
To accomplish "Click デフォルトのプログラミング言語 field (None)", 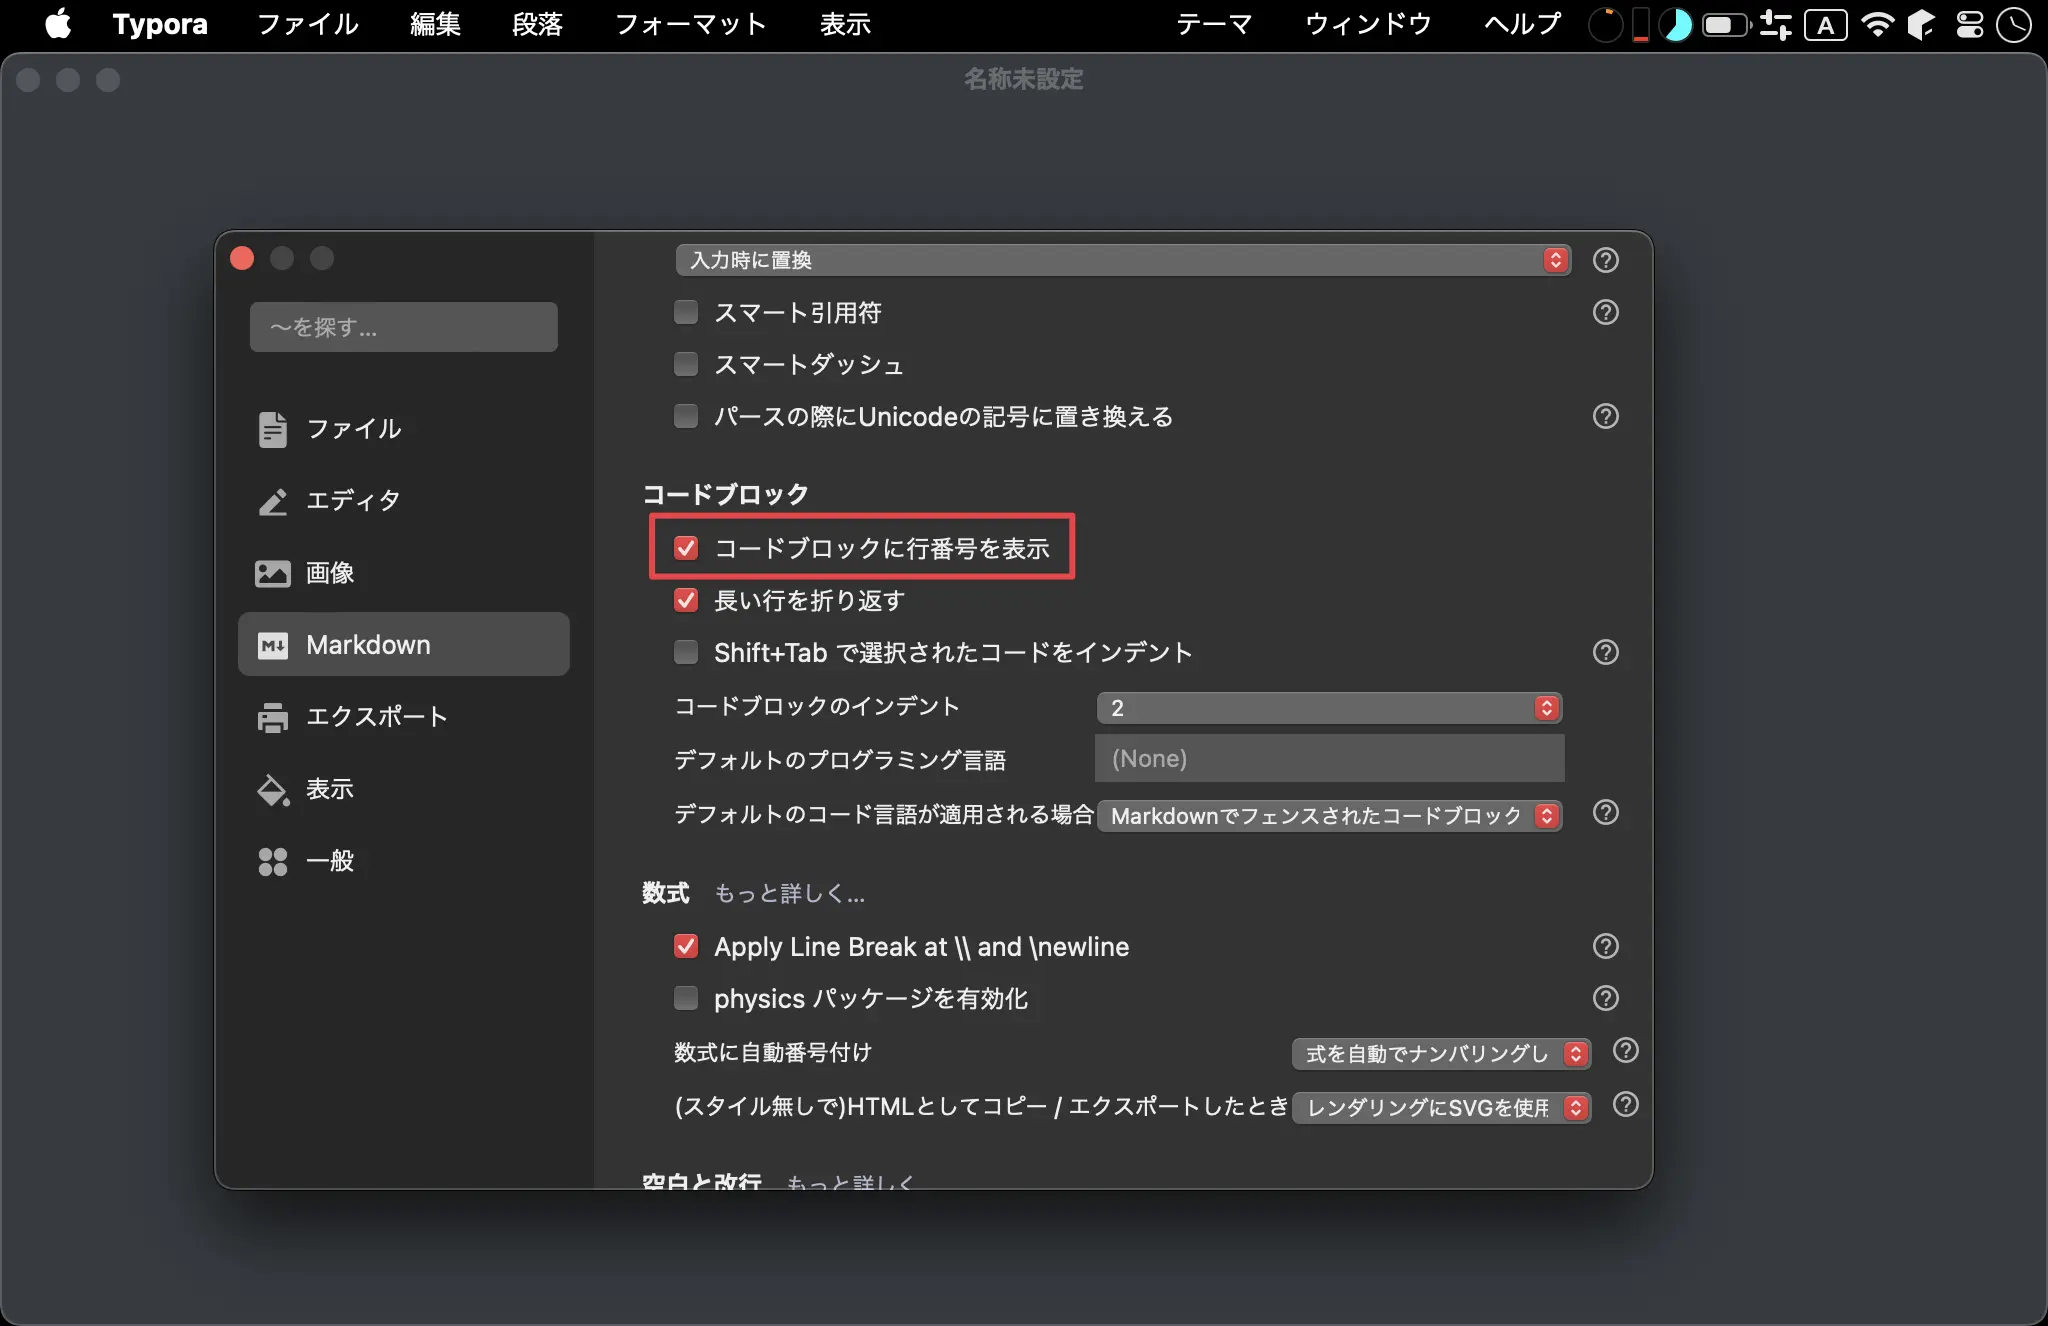I will coord(1330,759).
